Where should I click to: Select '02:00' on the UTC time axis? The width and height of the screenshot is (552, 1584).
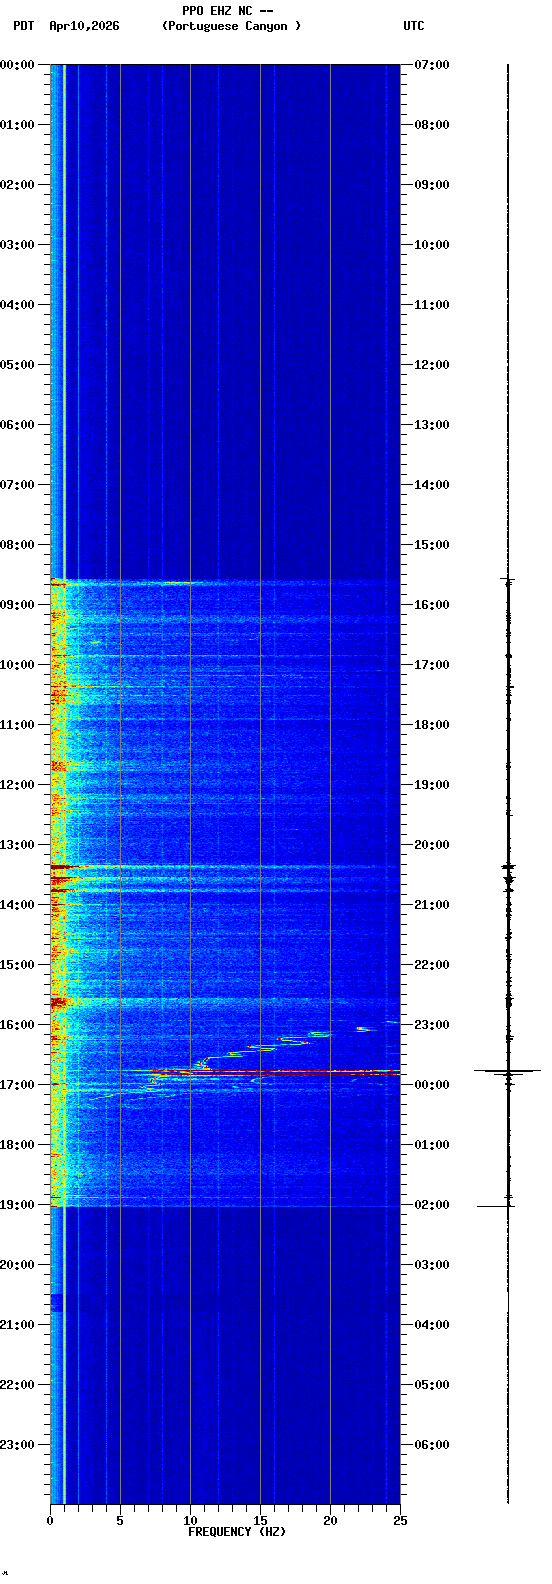(x=432, y=1205)
